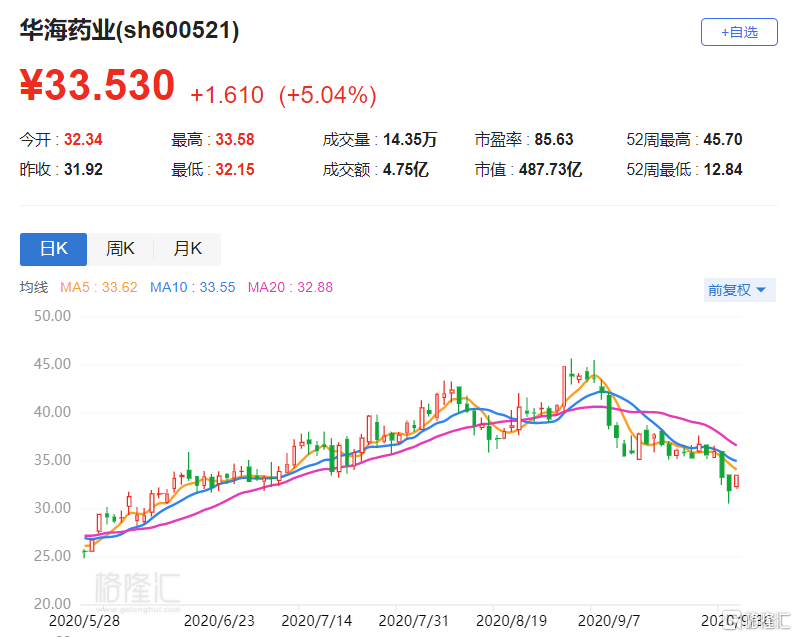Click the stock title 华海药业(sh600521)
Image resolution: width=797 pixels, height=637 pixels.
click(129, 30)
